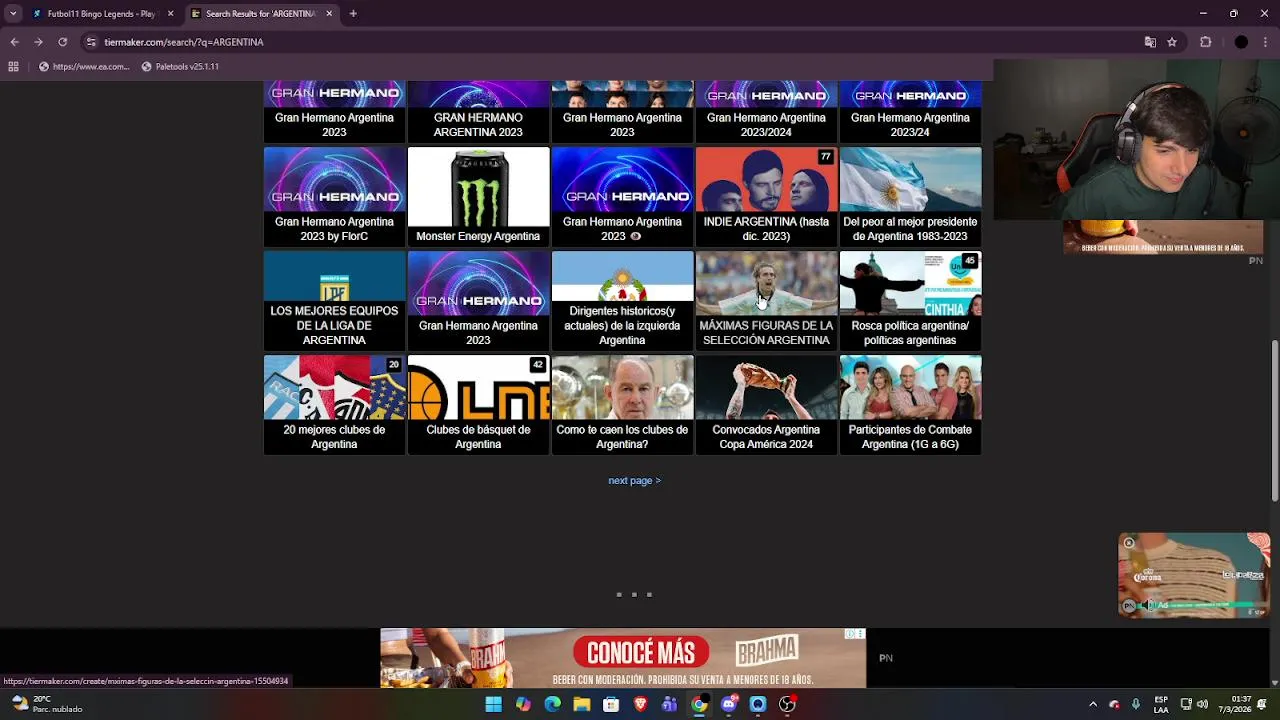This screenshot has width=1280, height=720.
Task: Close the Search Results tab
Action: (329, 14)
